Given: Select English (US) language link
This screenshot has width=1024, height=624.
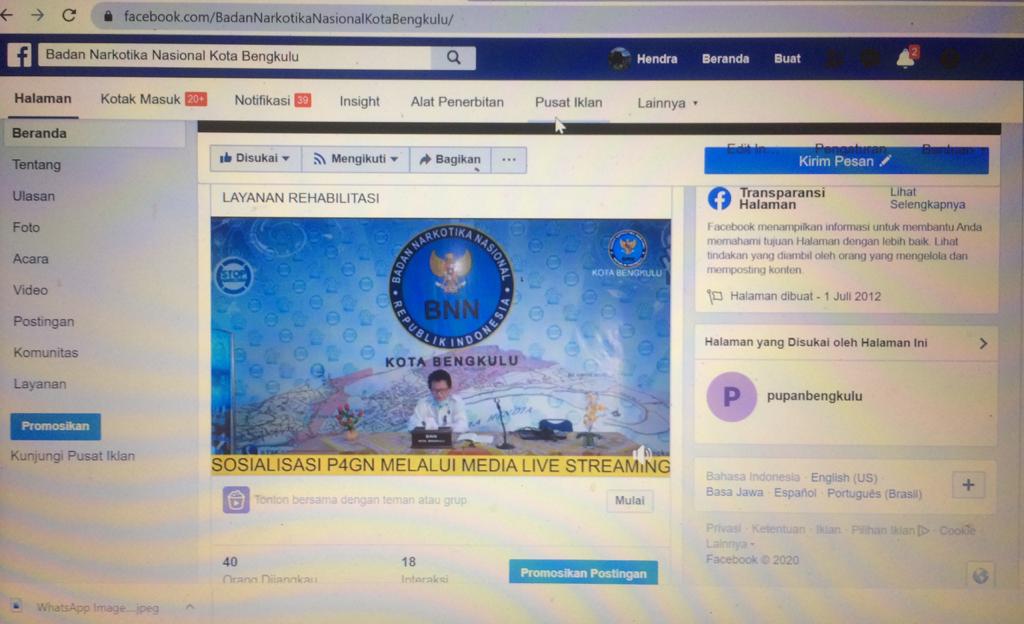Looking at the screenshot, I should coord(844,478).
